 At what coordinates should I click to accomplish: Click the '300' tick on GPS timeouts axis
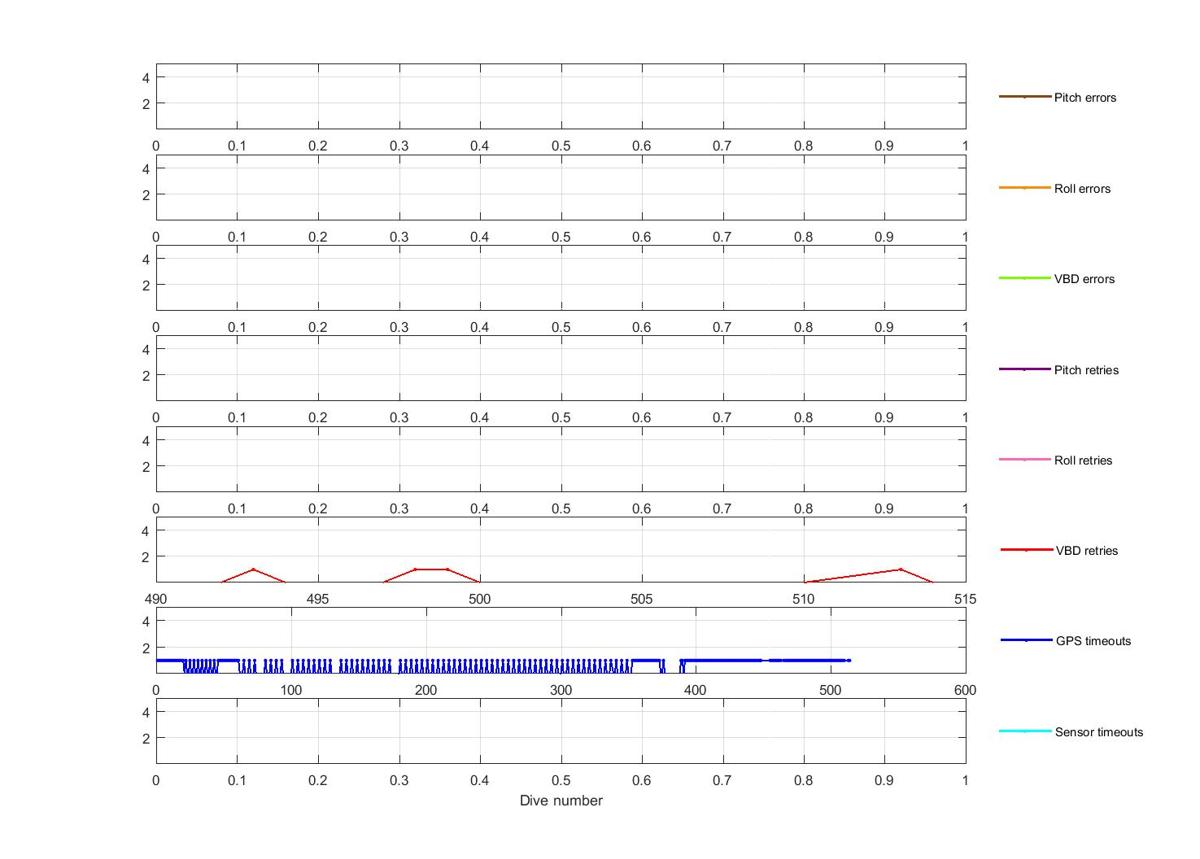[x=560, y=690]
